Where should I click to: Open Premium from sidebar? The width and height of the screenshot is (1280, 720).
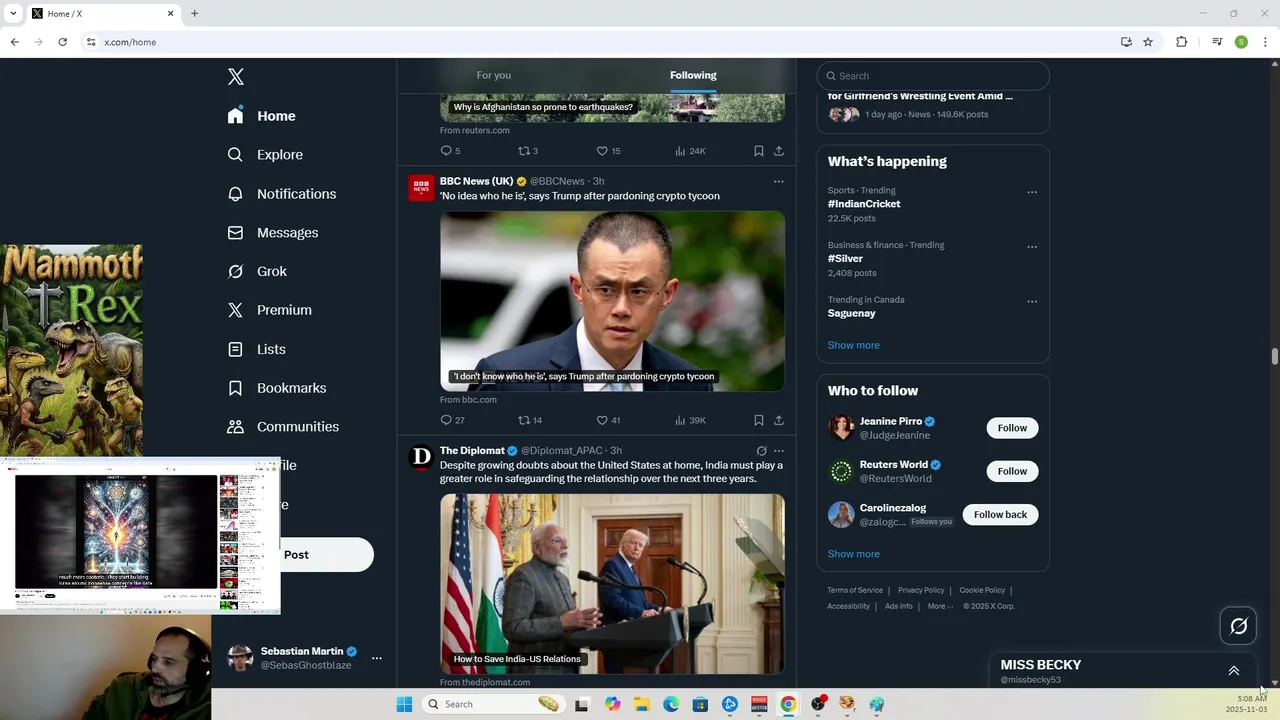[270, 310]
